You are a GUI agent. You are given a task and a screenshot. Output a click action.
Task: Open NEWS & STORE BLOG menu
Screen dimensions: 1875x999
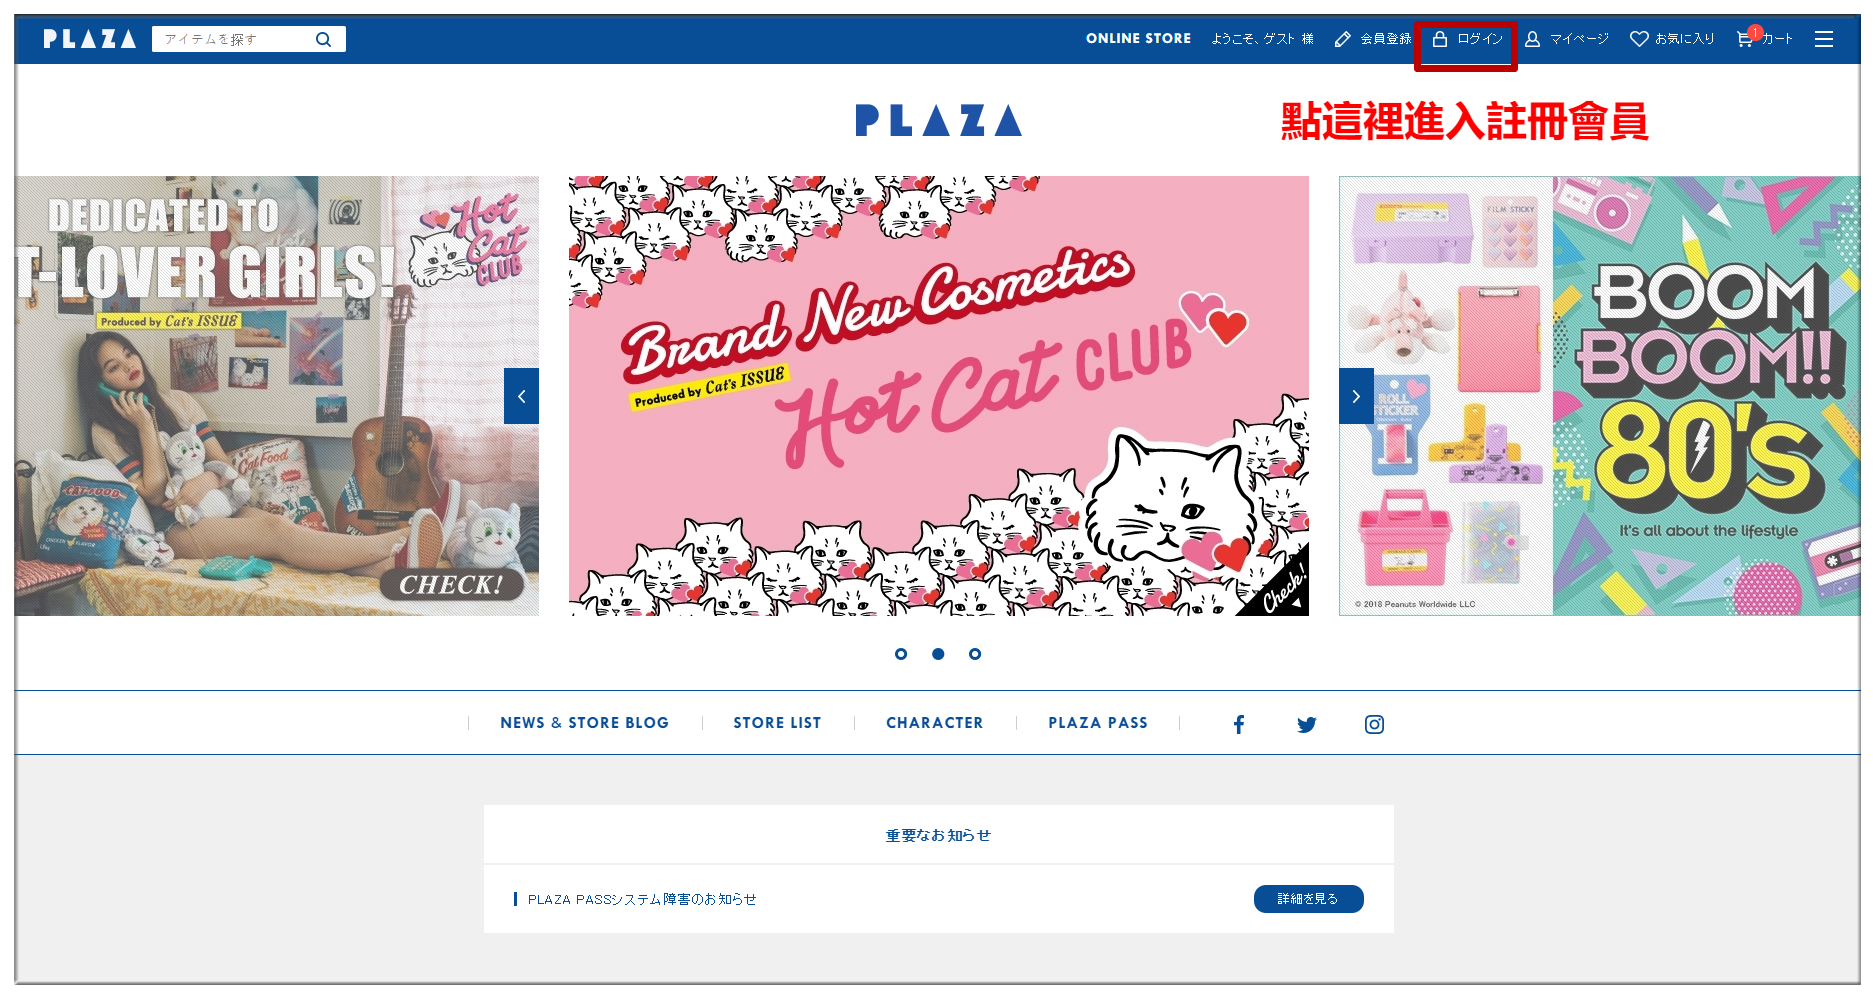pos(585,723)
